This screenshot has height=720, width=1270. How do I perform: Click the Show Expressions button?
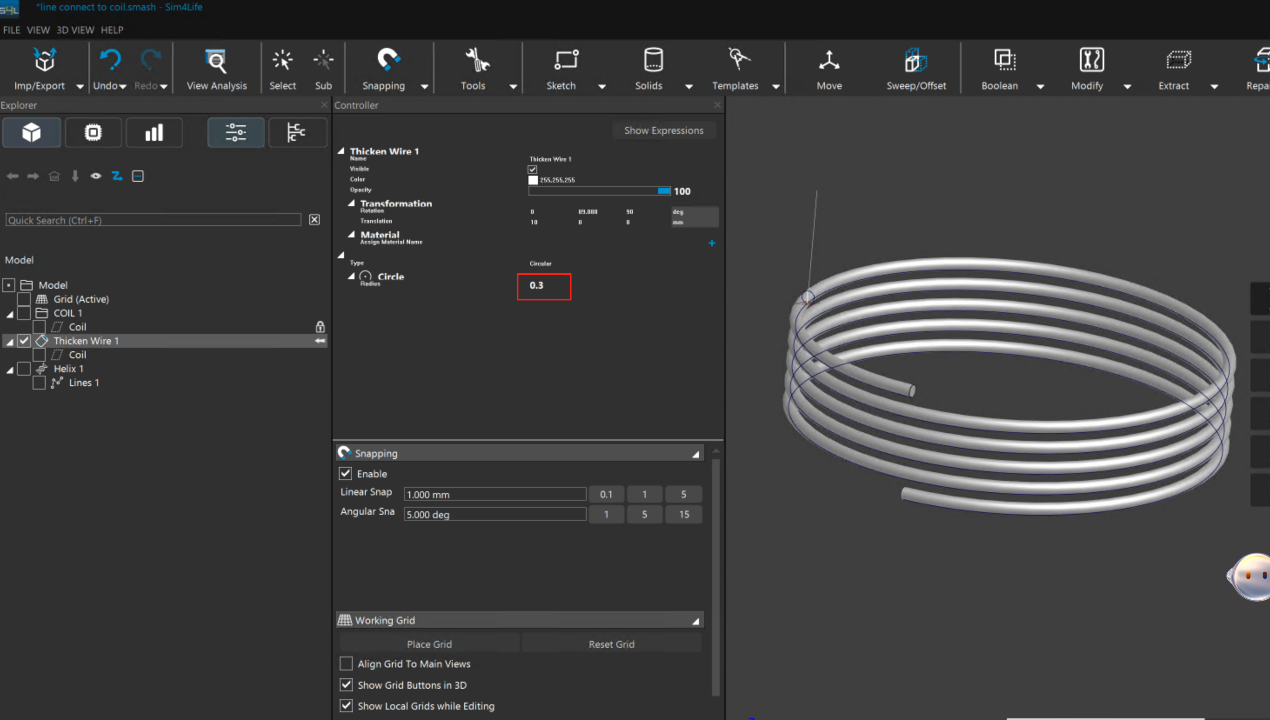click(663, 131)
